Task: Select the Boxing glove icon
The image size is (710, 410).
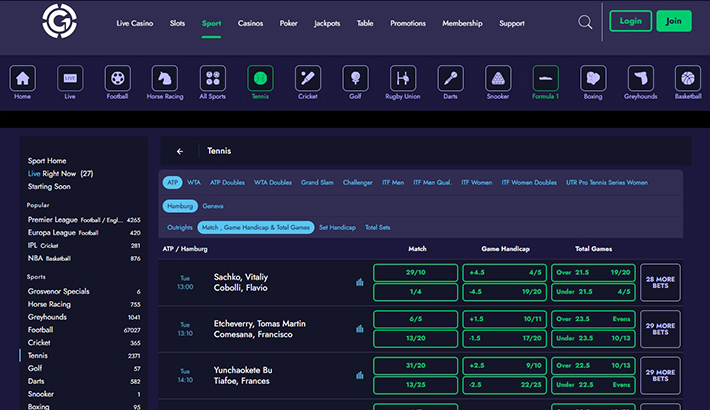Action: (593, 78)
